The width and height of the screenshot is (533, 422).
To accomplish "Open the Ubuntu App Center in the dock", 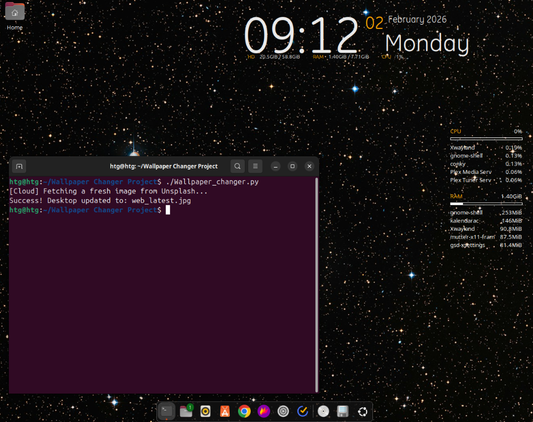I will (225, 411).
